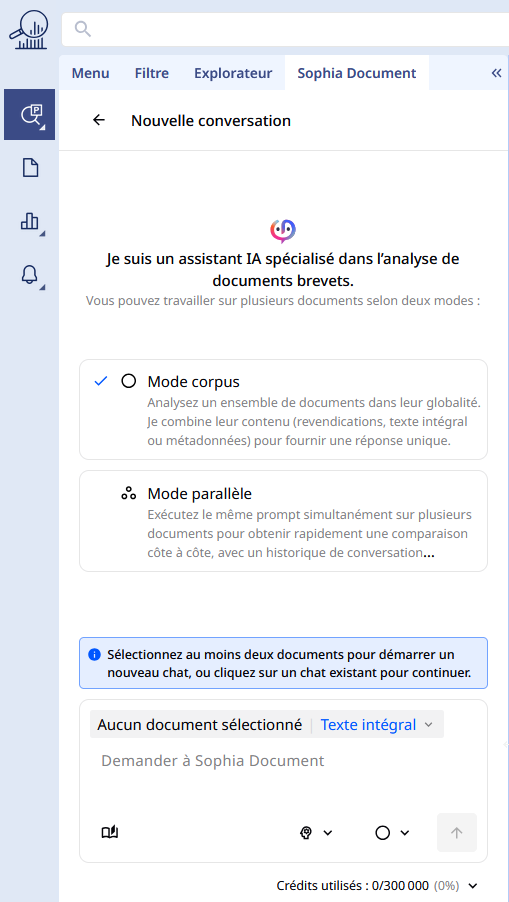
Task: Select the Mode parallèle option
Action: (x=283, y=521)
